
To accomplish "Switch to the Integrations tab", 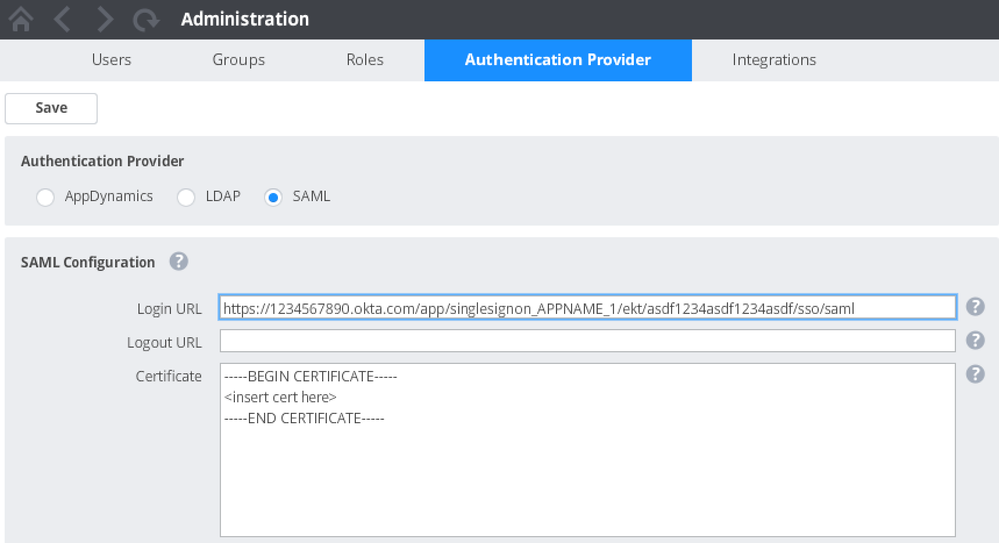I will [773, 60].
